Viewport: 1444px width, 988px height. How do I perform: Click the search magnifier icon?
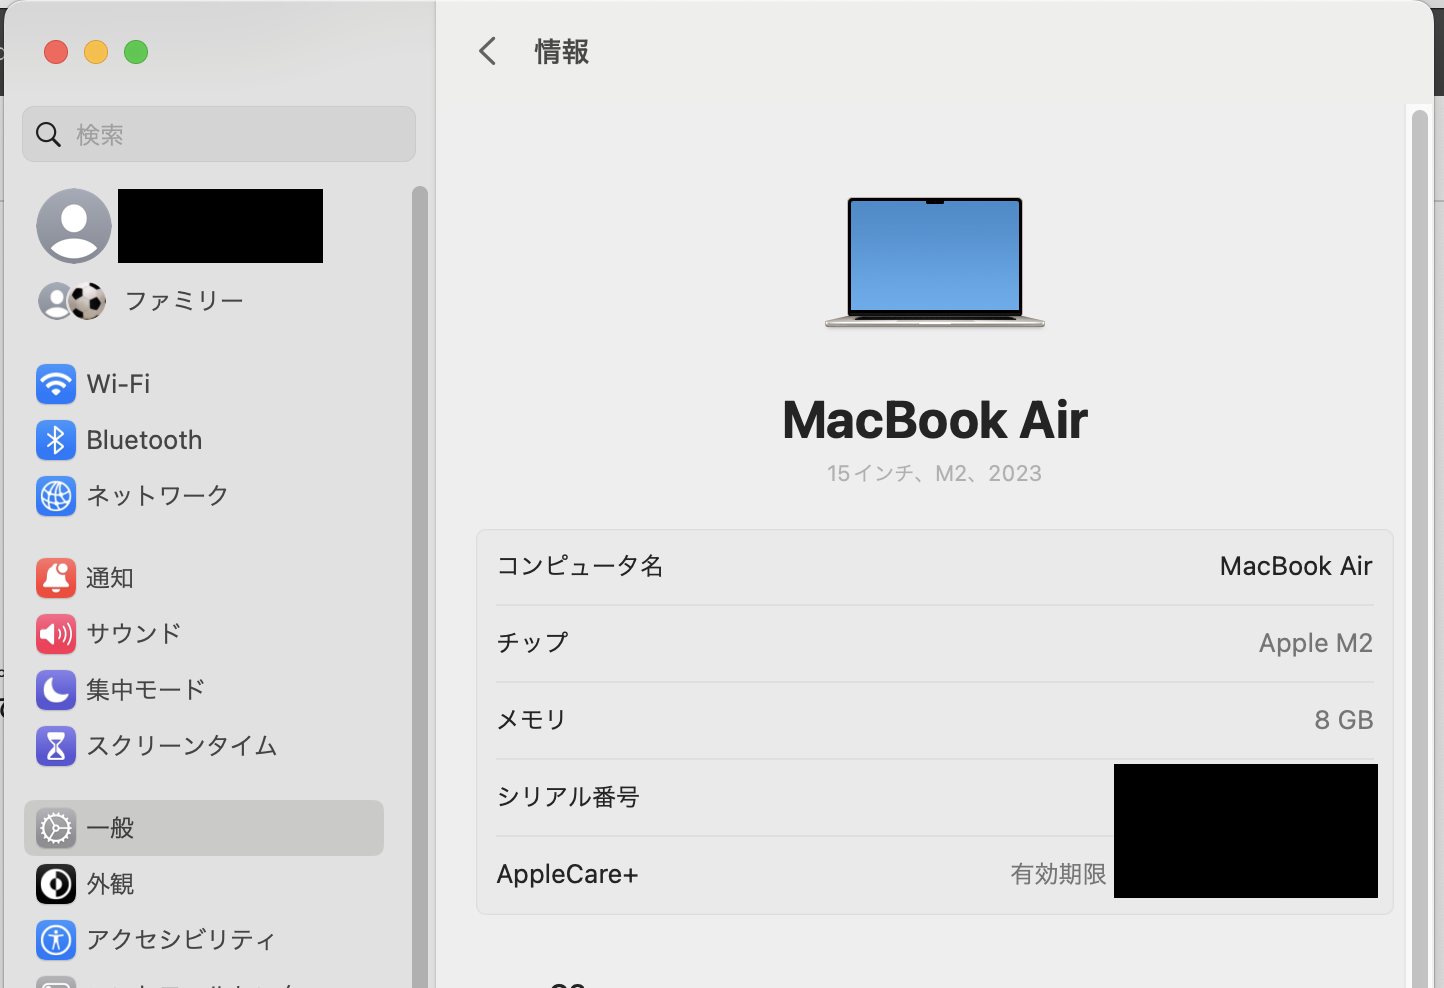click(48, 134)
